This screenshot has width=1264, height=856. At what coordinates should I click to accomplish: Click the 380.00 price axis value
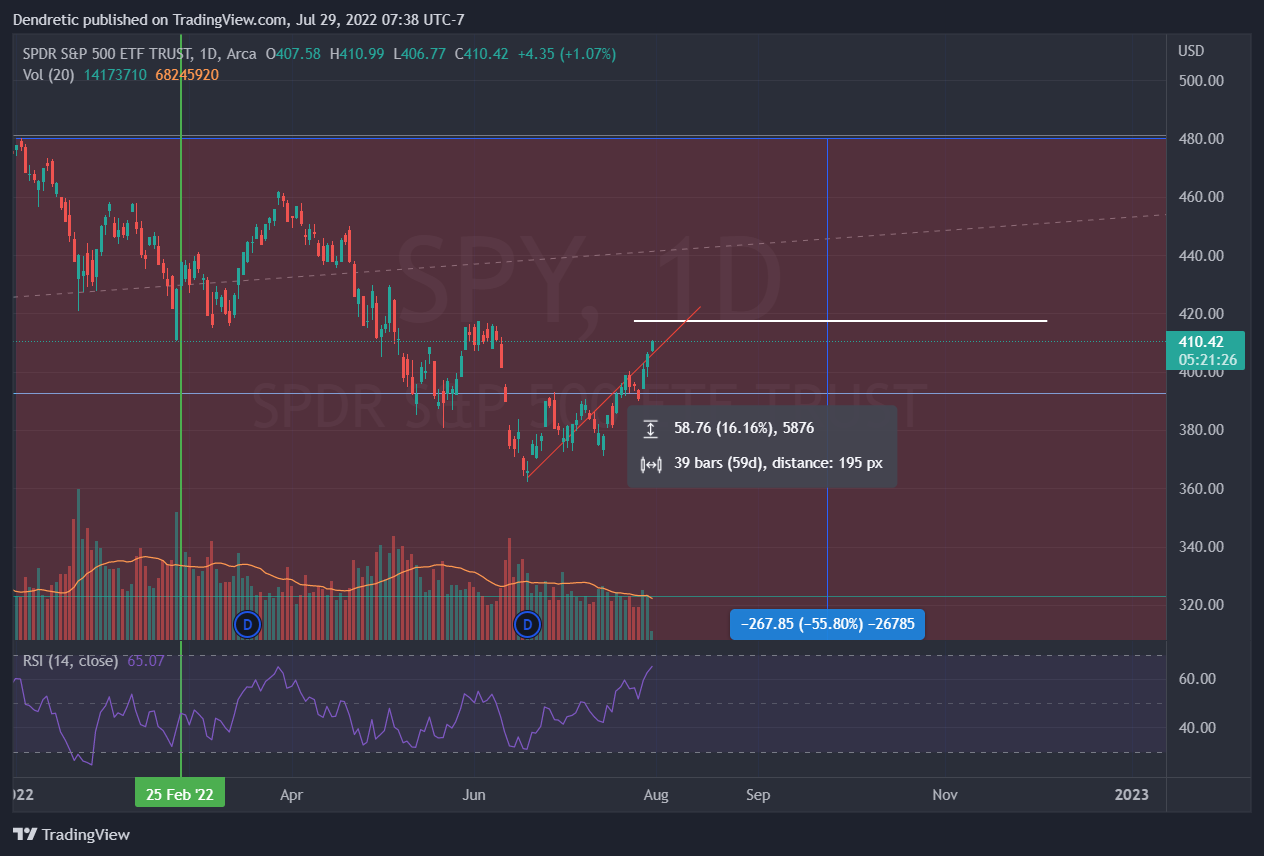[x=1201, y=431]
